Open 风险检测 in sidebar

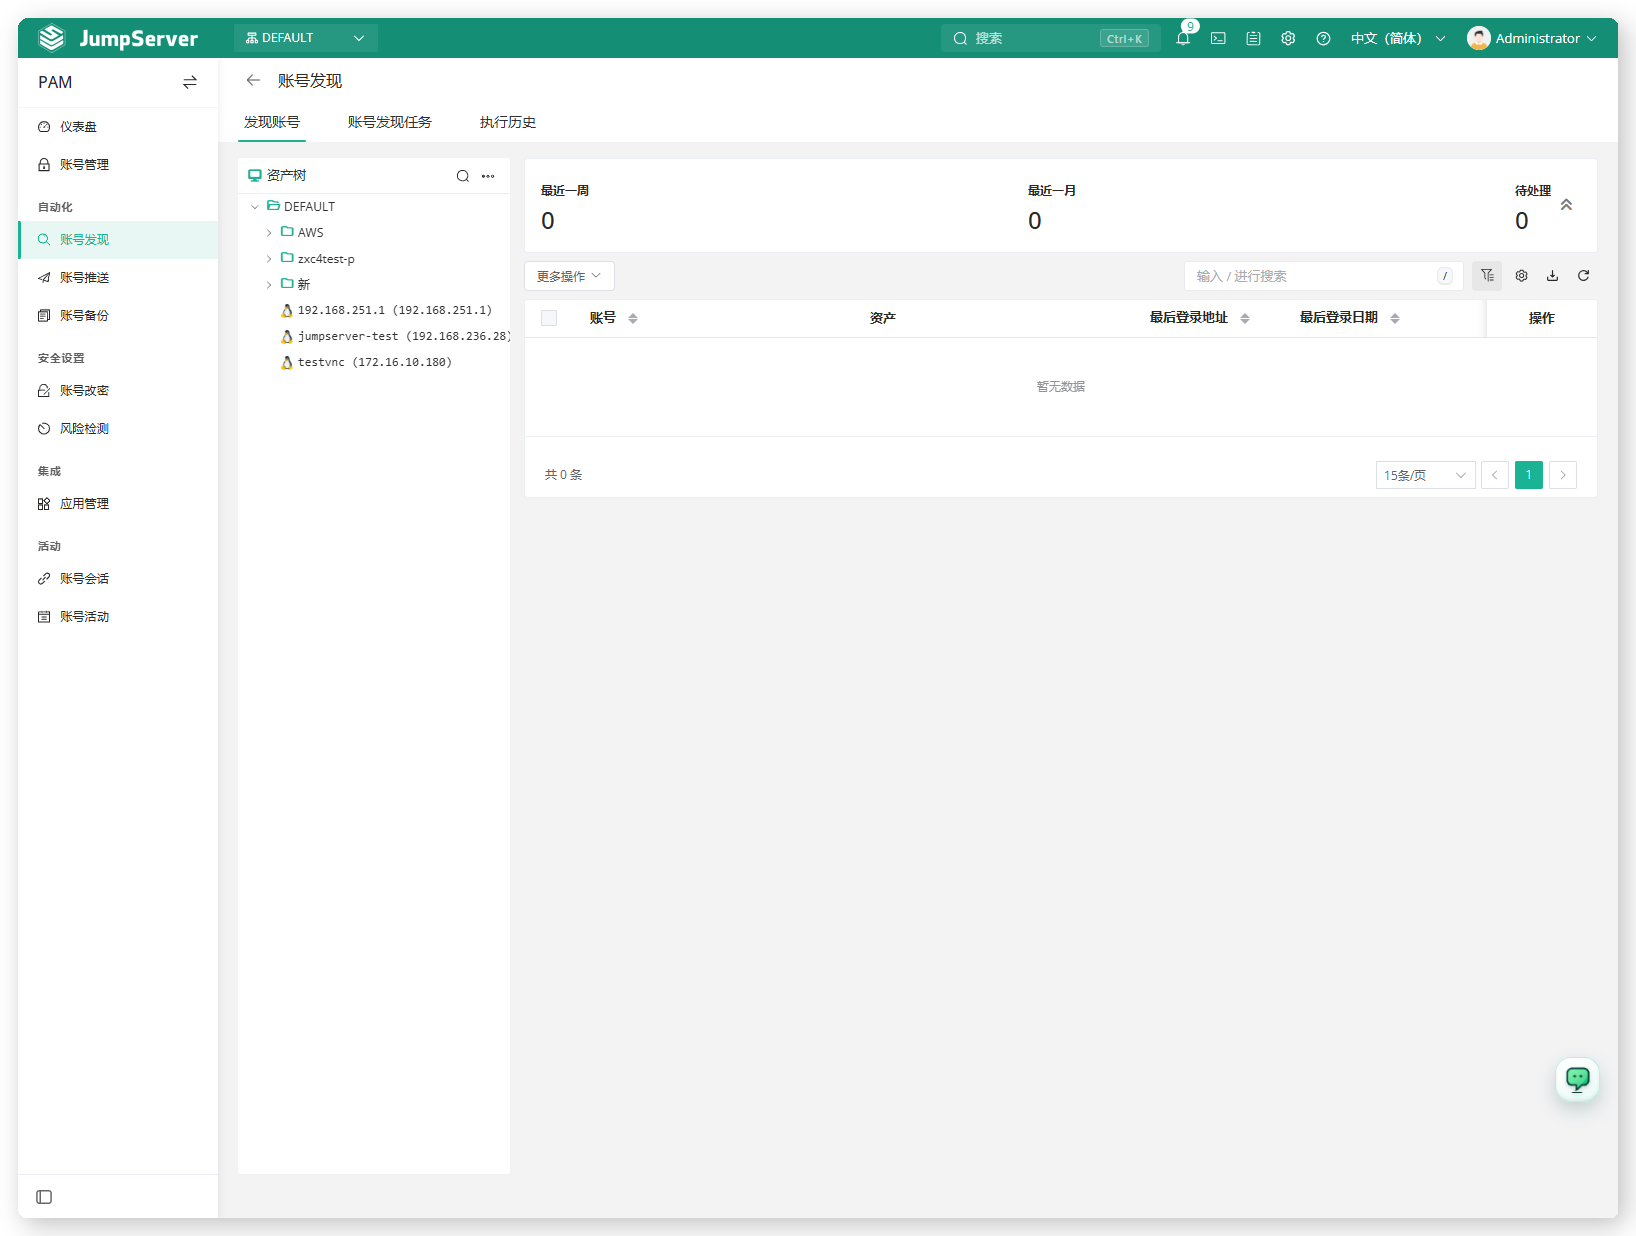point(118,429)
